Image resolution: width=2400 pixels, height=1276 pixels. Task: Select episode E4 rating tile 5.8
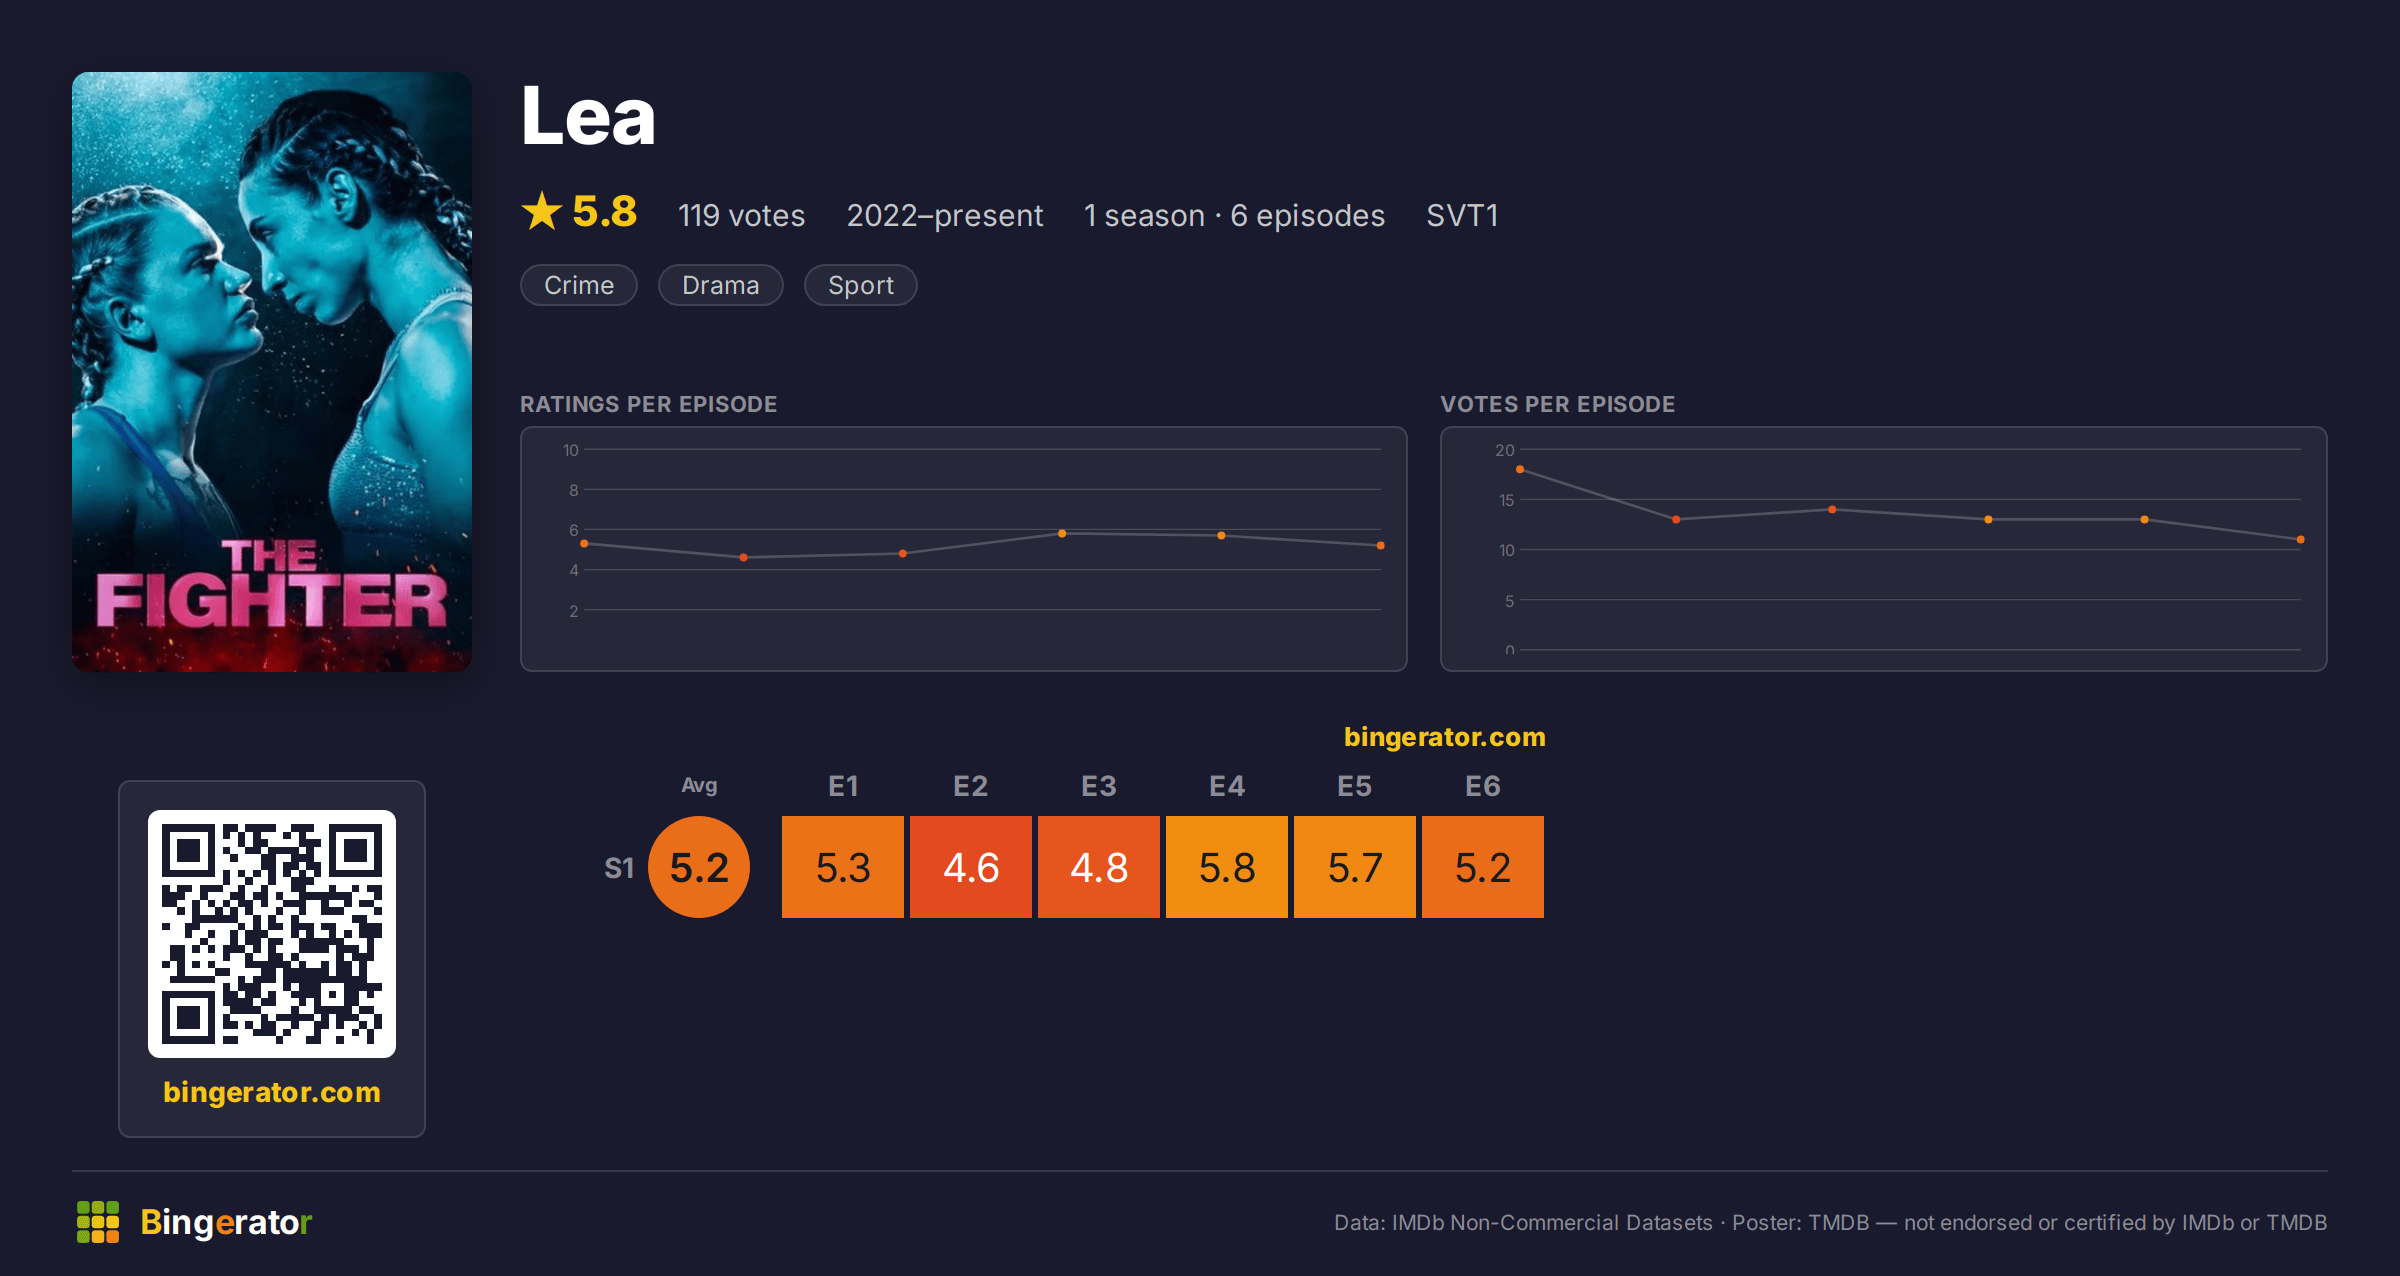pyautogui.click(x=1227, y=867)
